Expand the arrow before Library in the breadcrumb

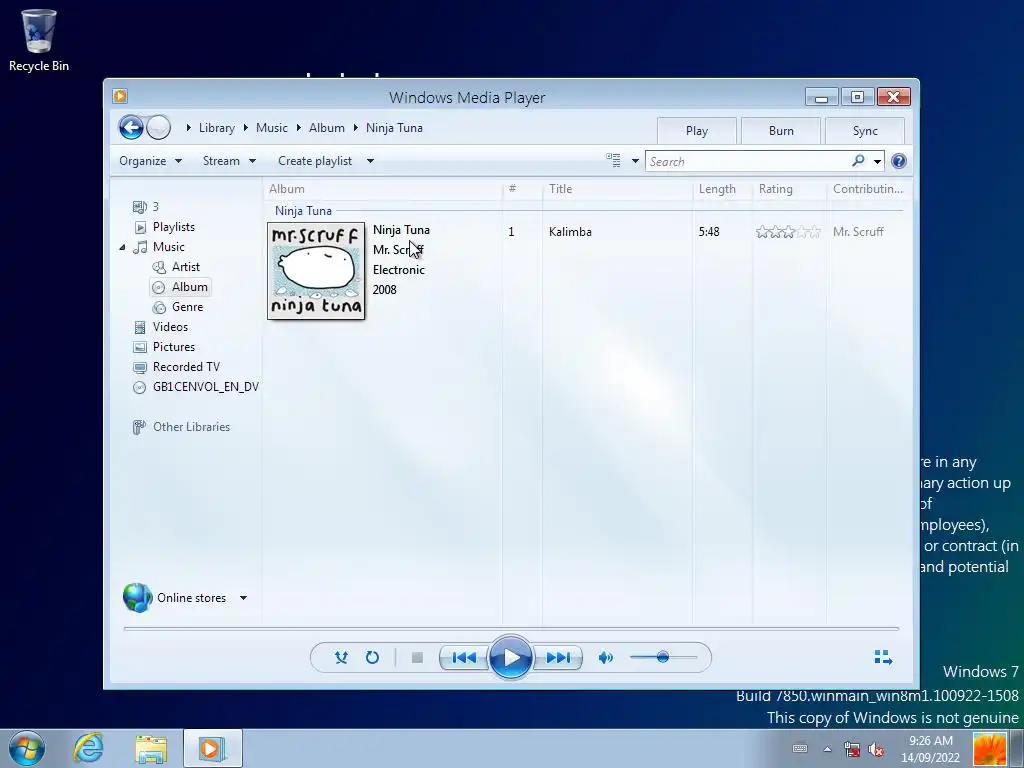point(188,128)
